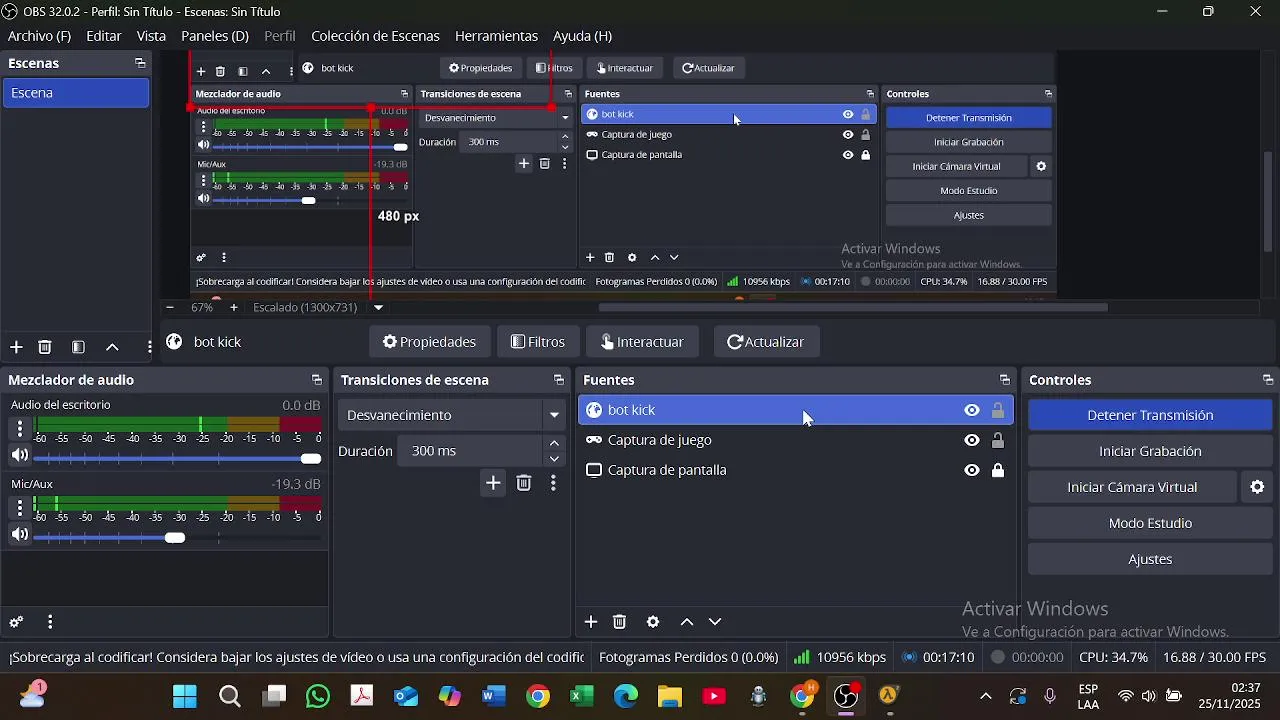Open Mic/Aux options menu dots
1280x720 pixels.
pos(19,508)
